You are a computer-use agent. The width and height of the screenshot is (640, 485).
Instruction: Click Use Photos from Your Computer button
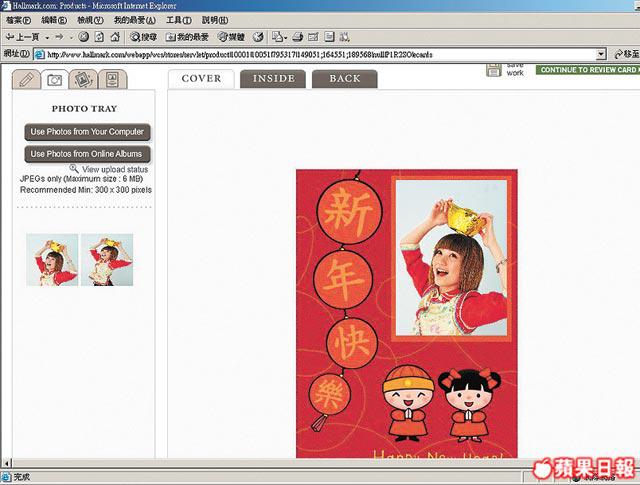tap(87, 132)
